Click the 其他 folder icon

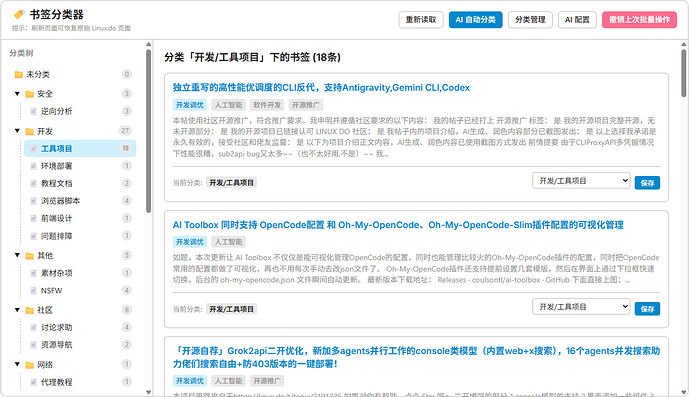coord(29,256)
